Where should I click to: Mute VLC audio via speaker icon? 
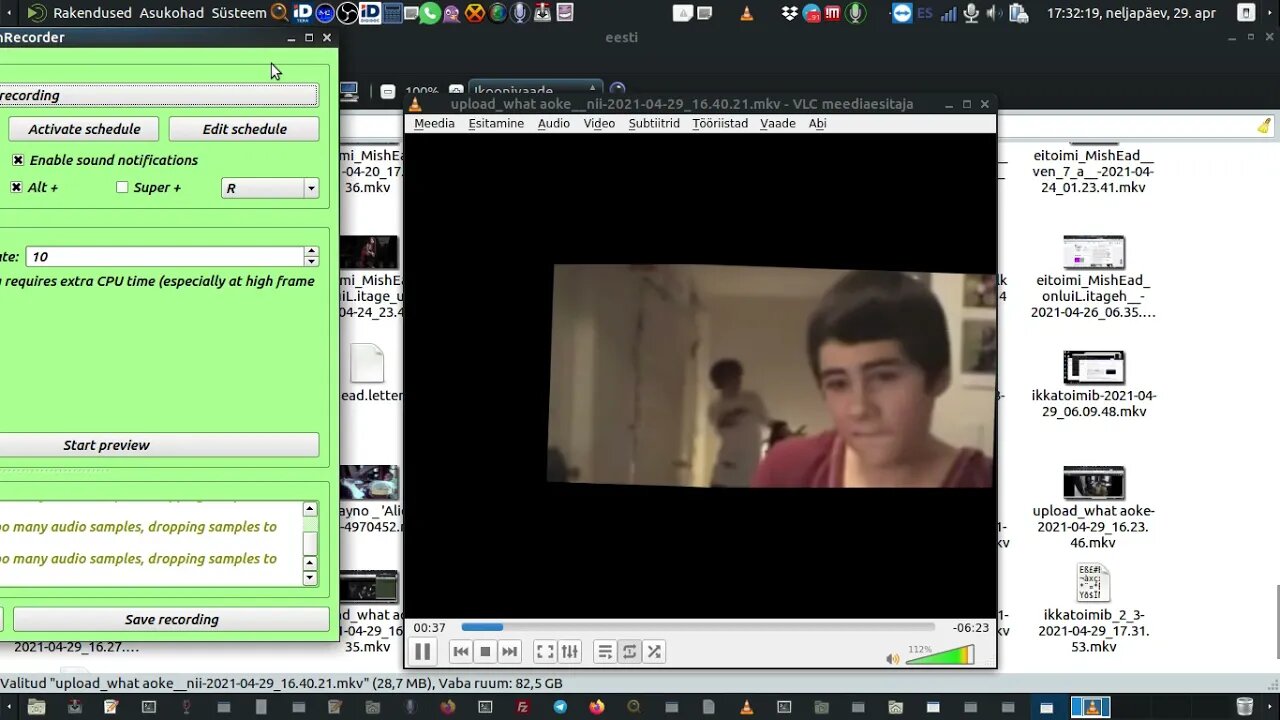pyautogui.click(x=893, y=658)
